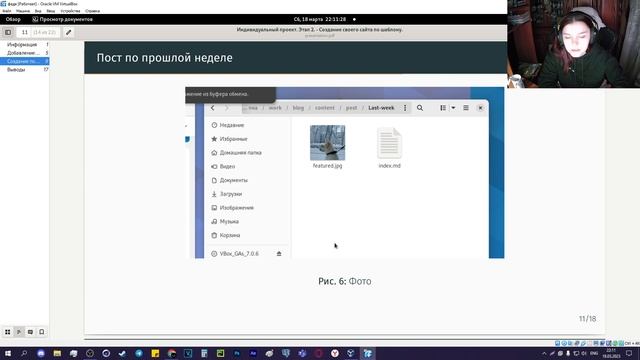This screenshot has height=360, width=640.
Task: Click the Обзор activities button
Action: (x=13, y=19)
